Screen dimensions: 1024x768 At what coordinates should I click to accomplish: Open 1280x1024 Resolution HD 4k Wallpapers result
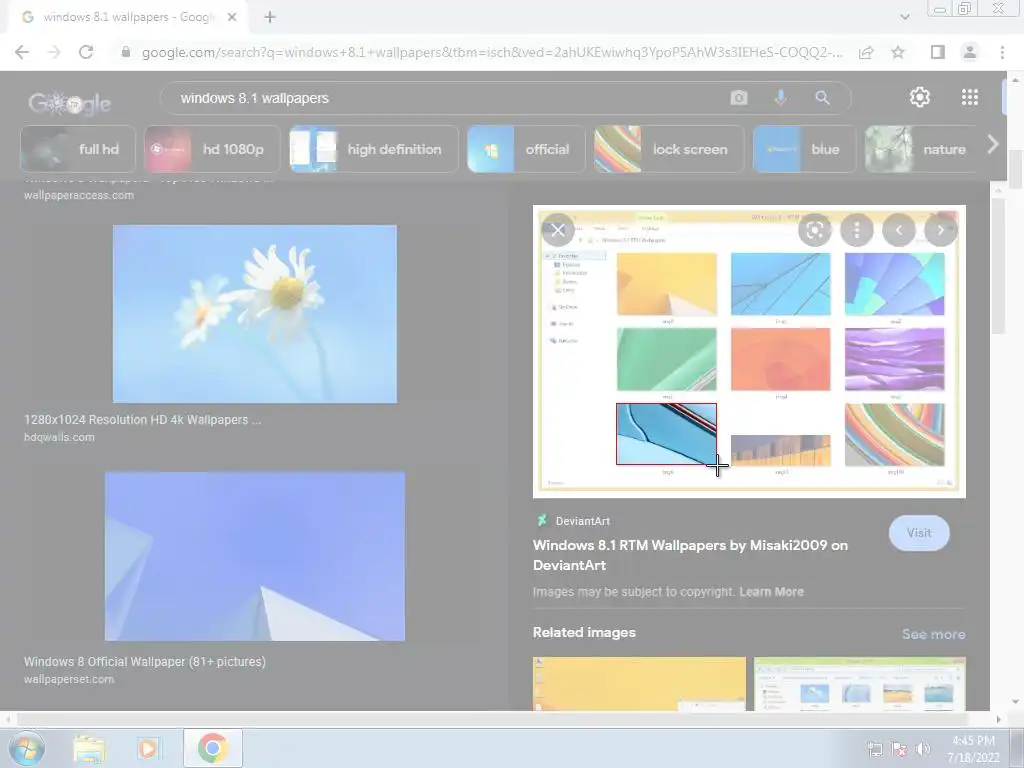tap(142, 420)
